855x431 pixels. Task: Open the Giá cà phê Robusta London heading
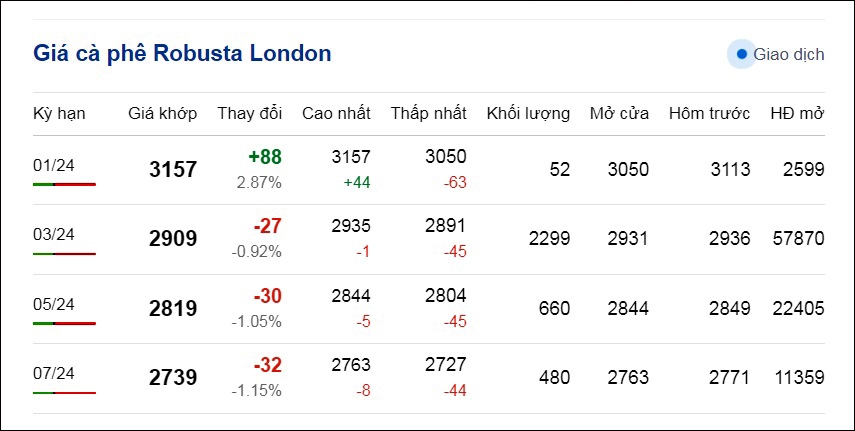(x=182, y=53)
